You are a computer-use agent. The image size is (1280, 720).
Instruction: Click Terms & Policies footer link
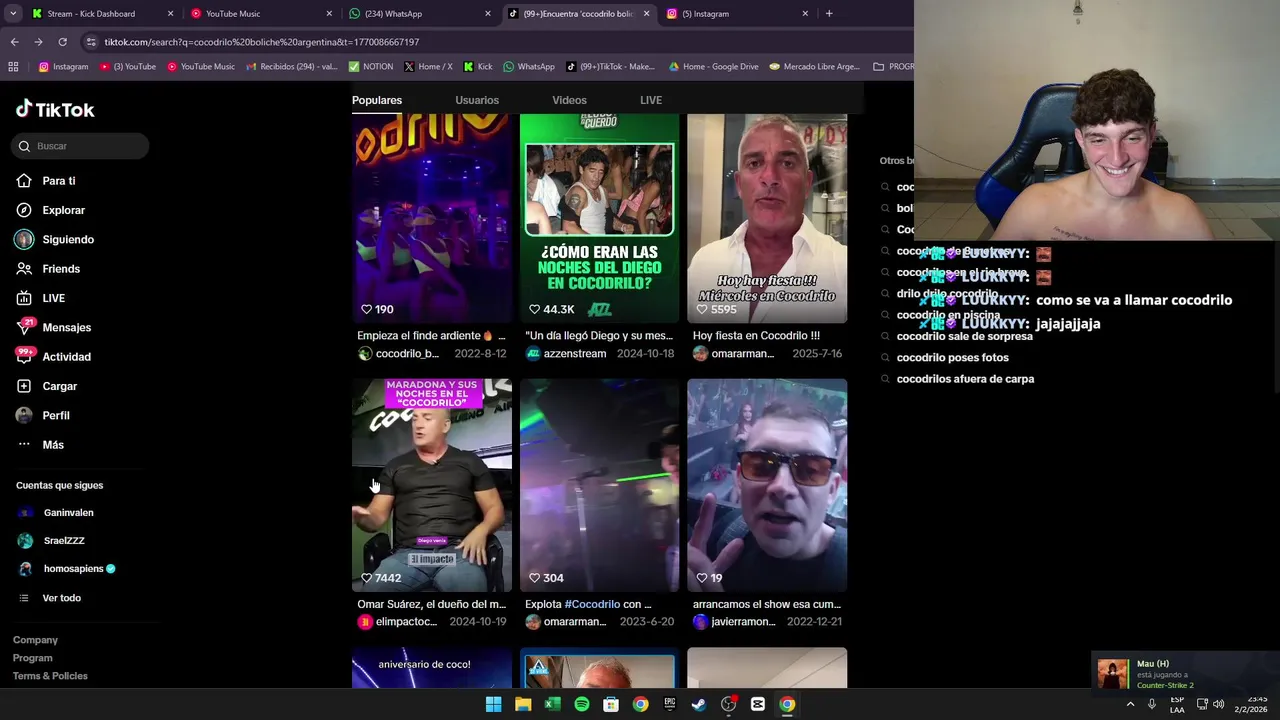click(50, 676)
